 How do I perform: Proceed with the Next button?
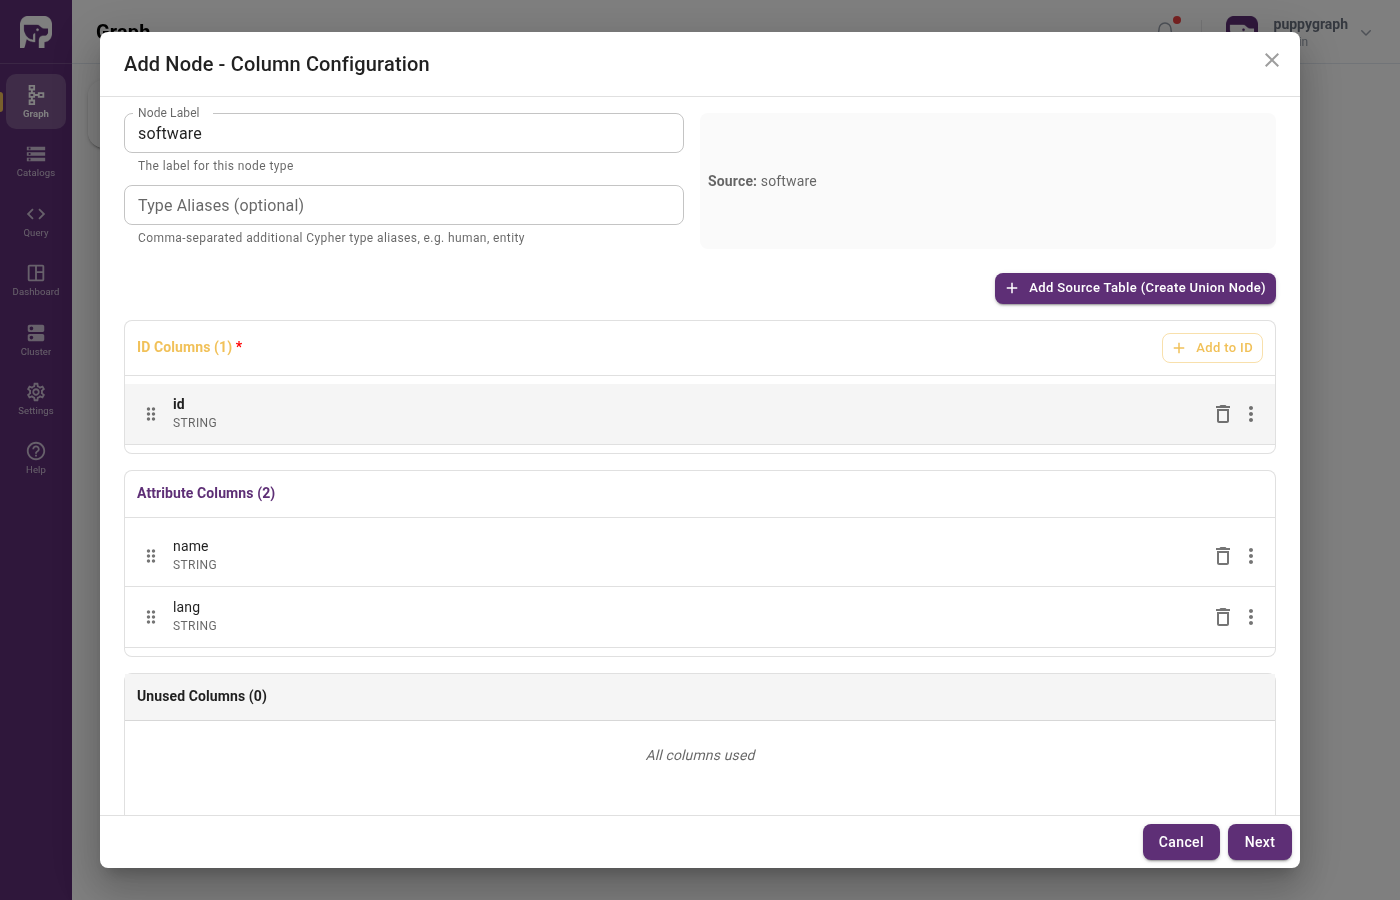pos(1260,842)
